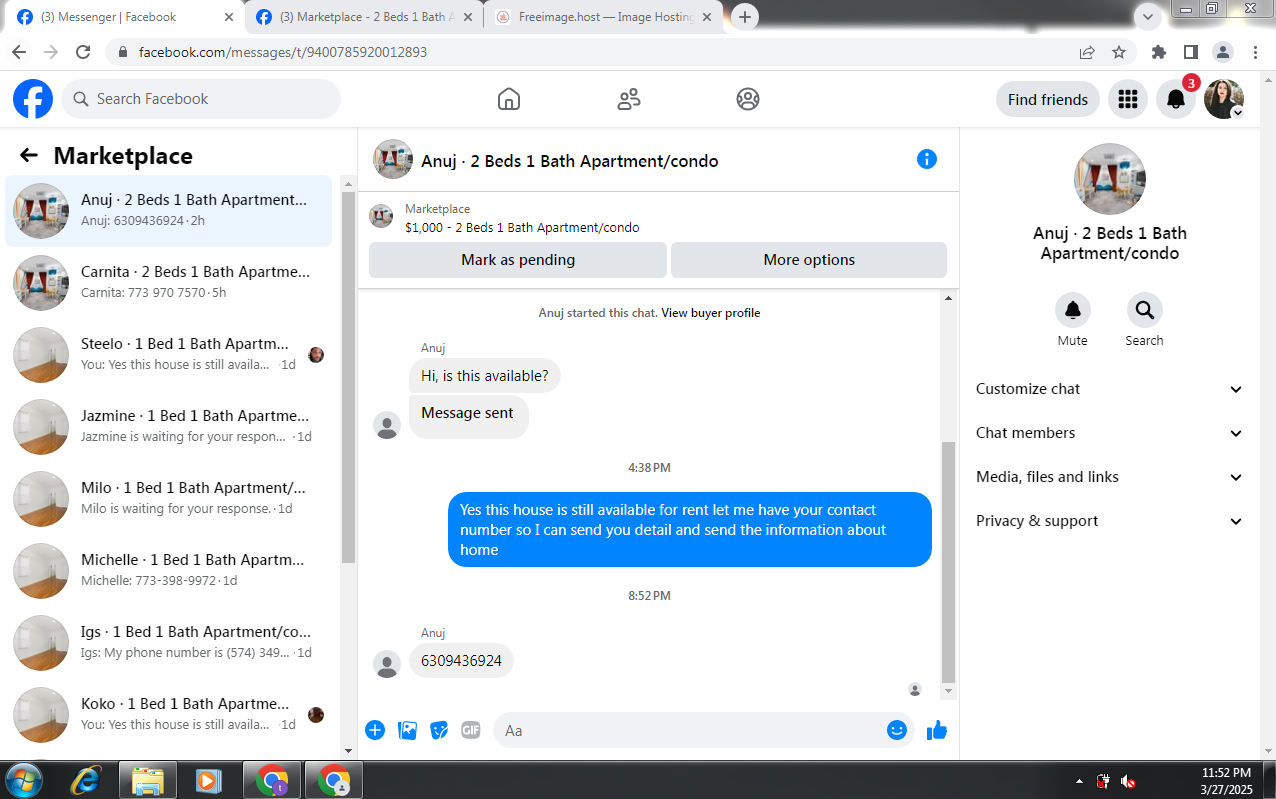Open Windows Start button
Viewport: 1276px width, 799px height.
click(23, 780)
